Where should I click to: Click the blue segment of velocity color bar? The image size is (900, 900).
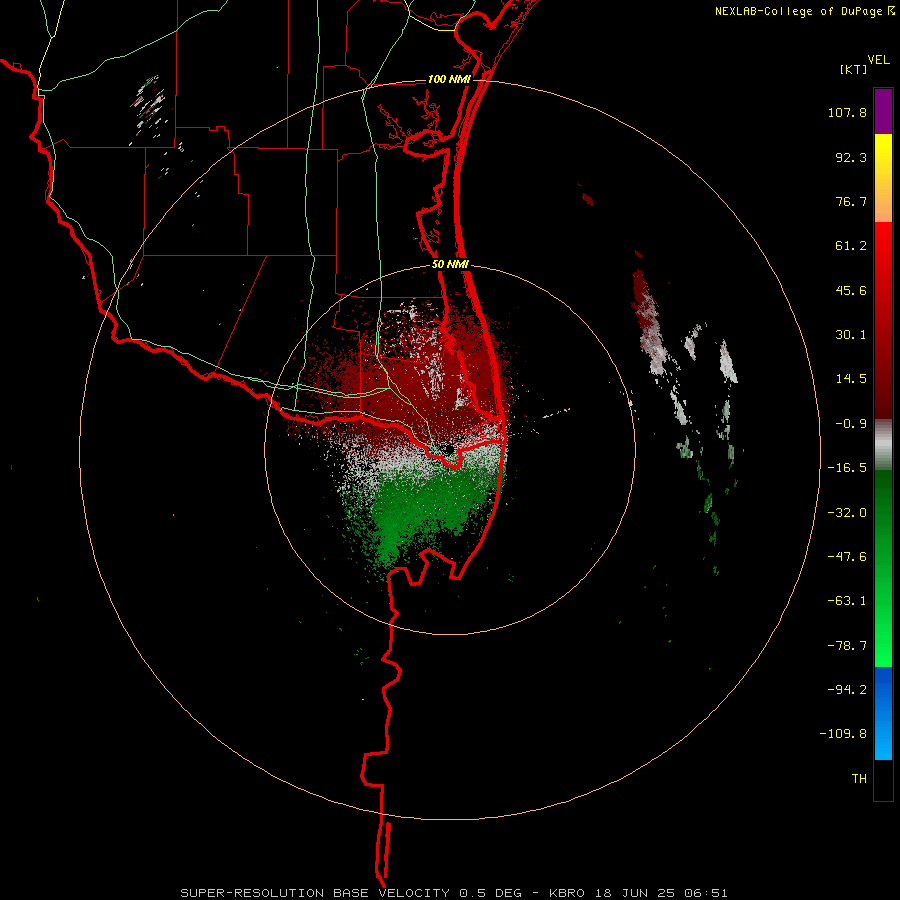coord(883,713)
